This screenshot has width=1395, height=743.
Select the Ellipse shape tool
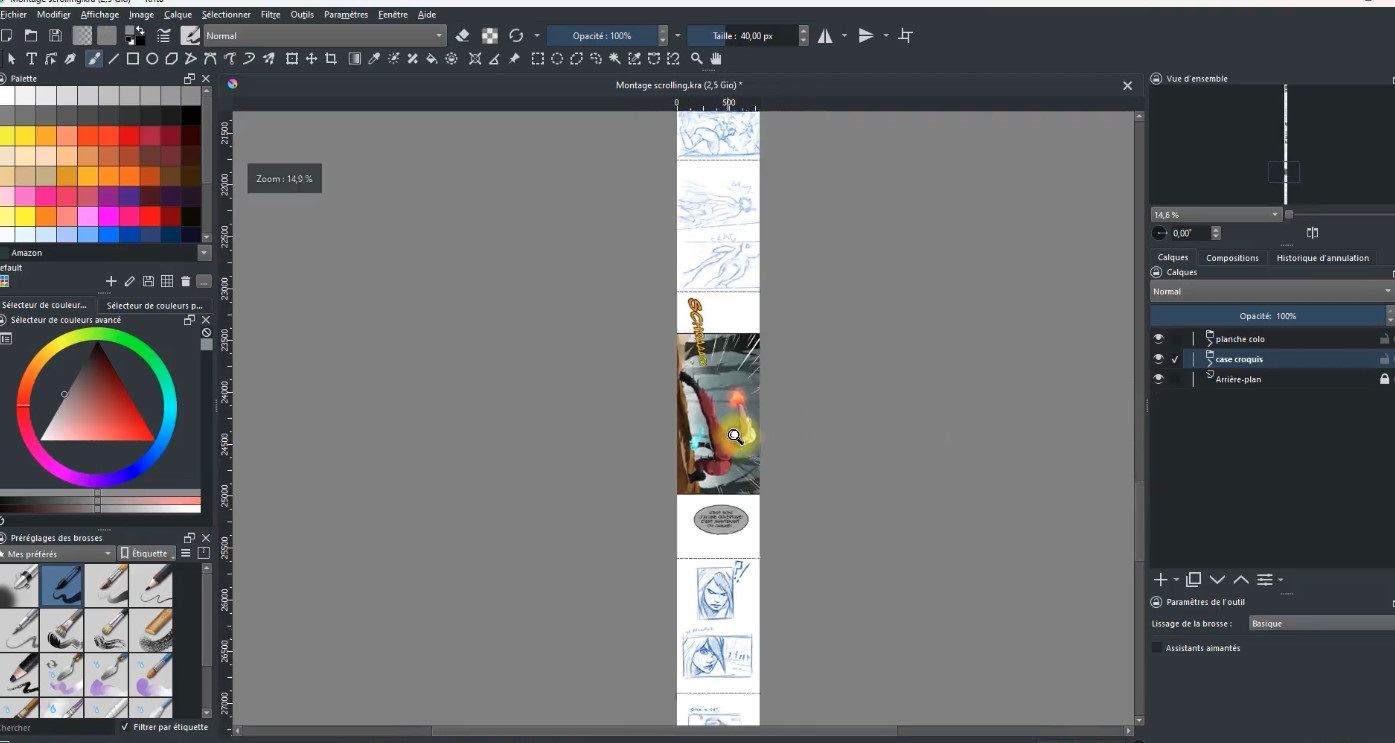tap(152, 59)
